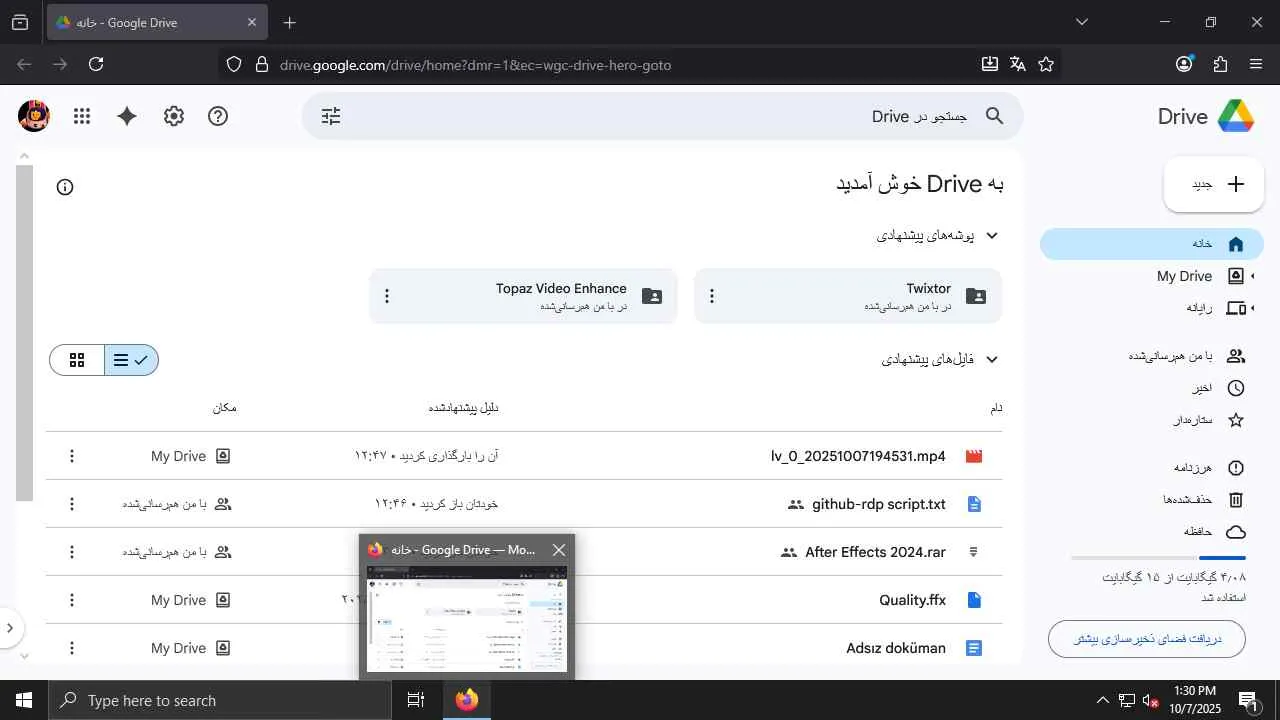The width and height of the screenshot is (1280, 720).
Task: Open more actions for lv_0_20251007194531.mp4
Action: coord(71,456)
